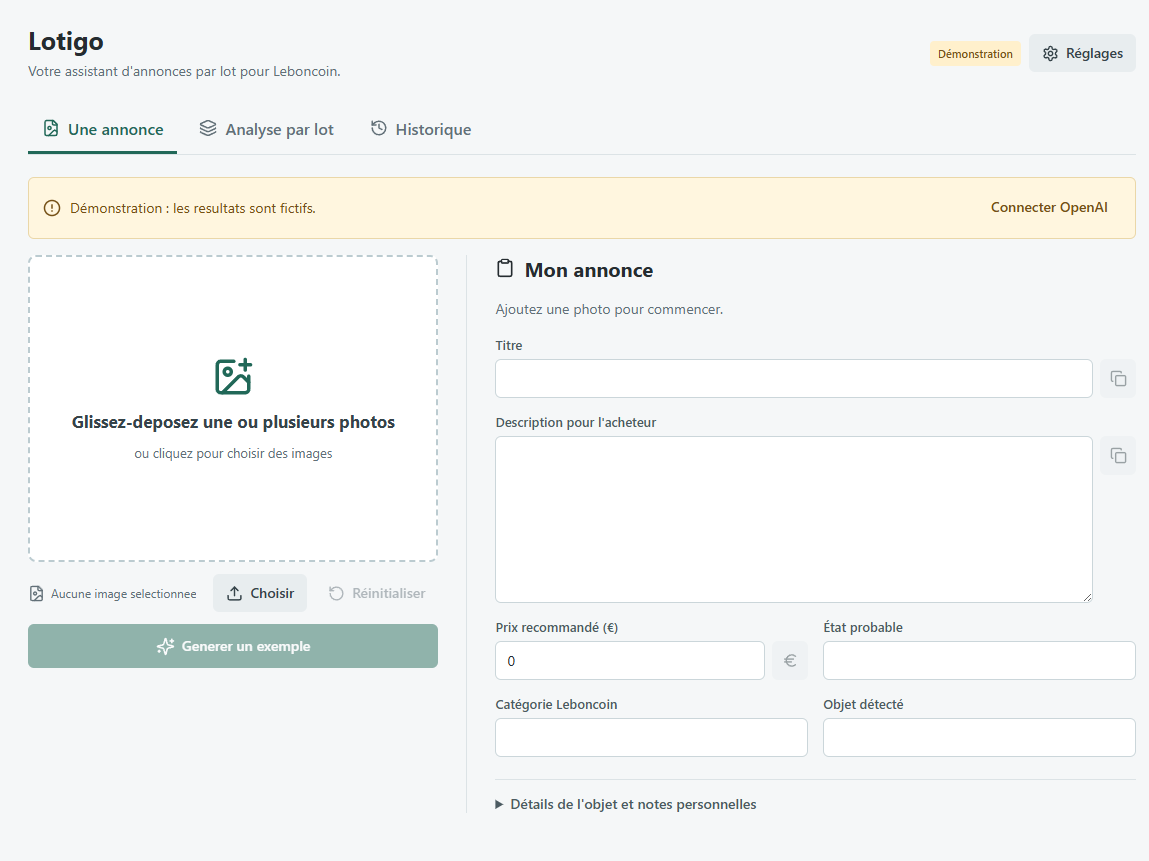The image size is (1149, 861).
Task: Click the gear icon in Réglages
Action: pyautogui.click(x=1050, y=53)
